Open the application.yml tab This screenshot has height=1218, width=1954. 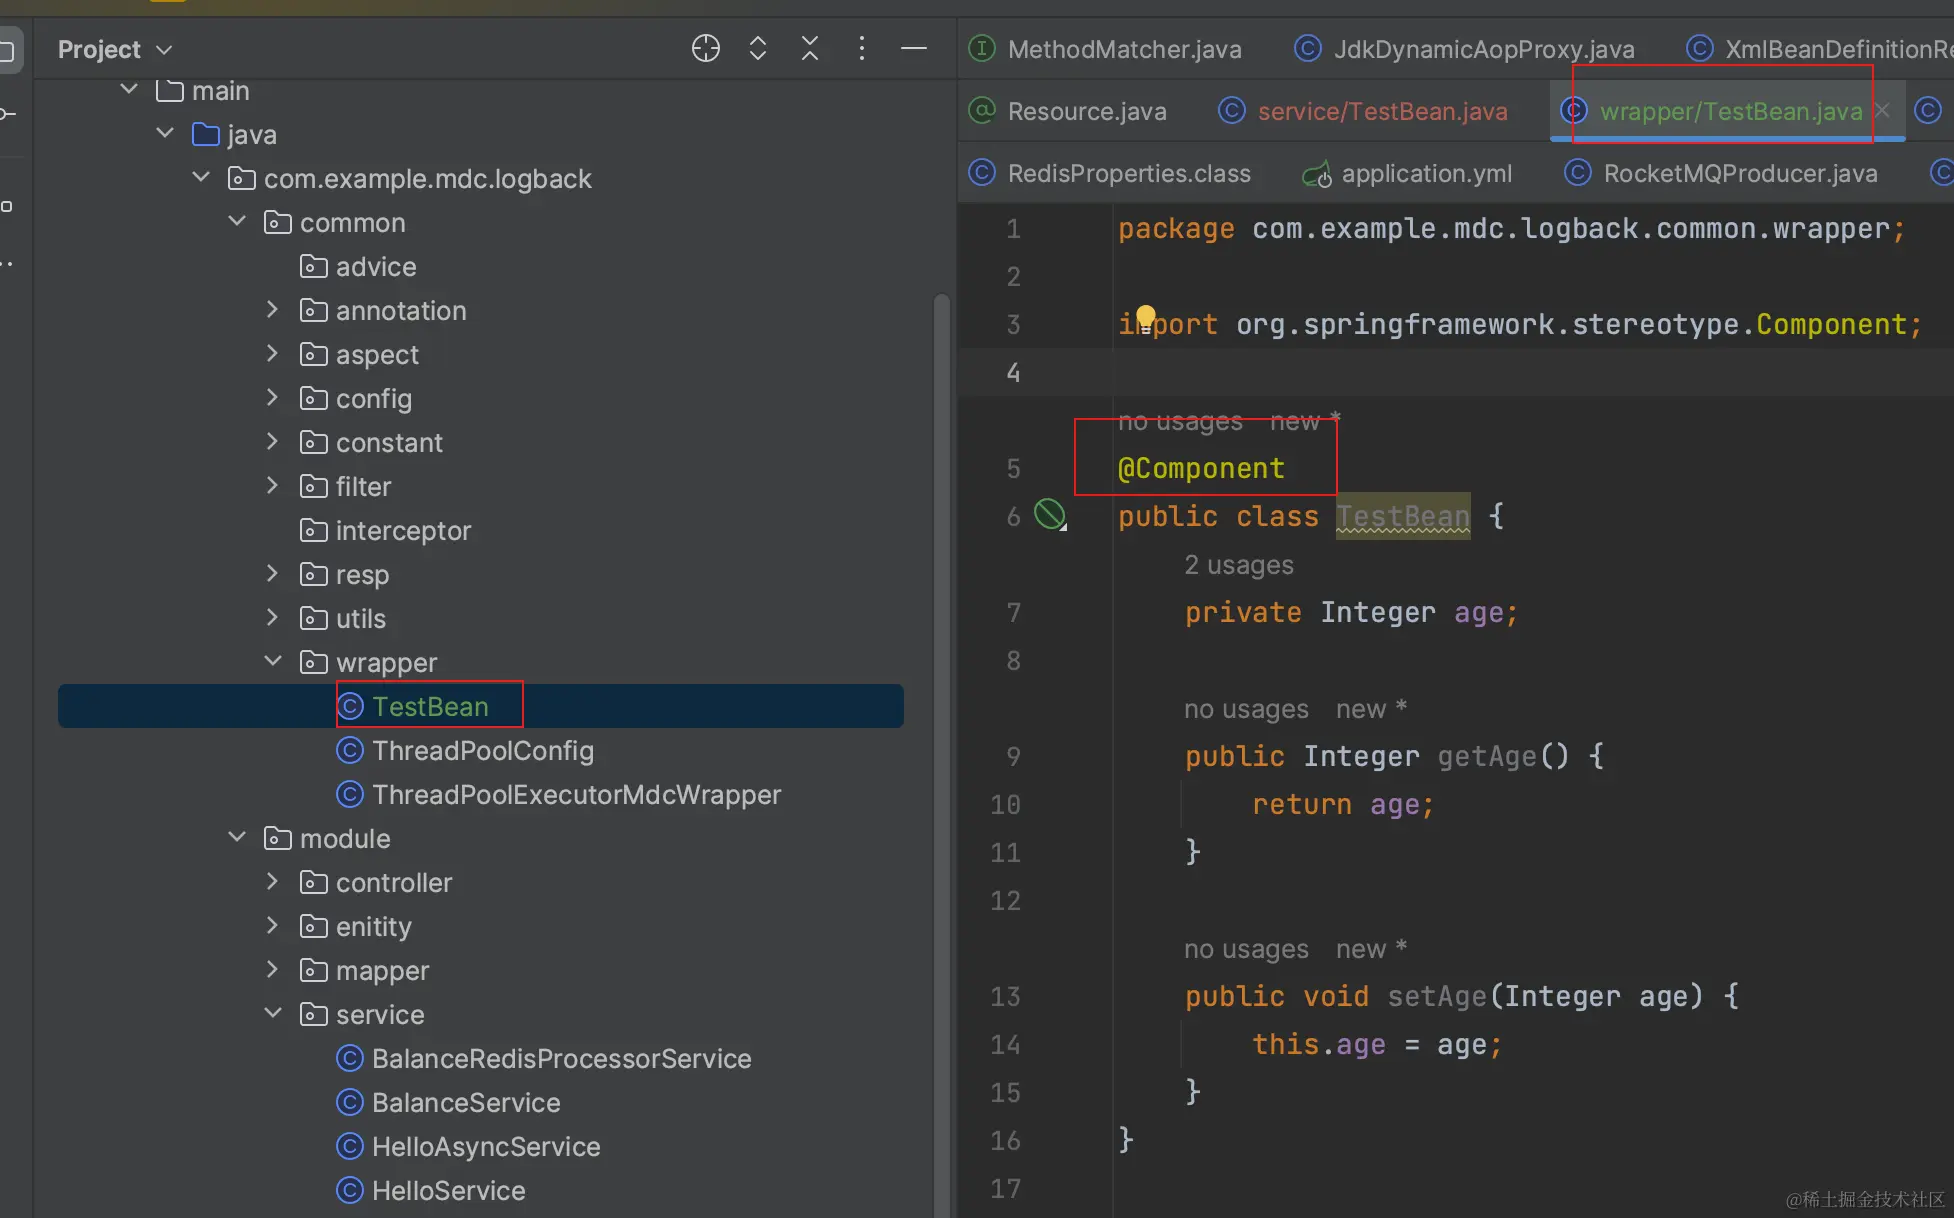tap(1426, 173)
